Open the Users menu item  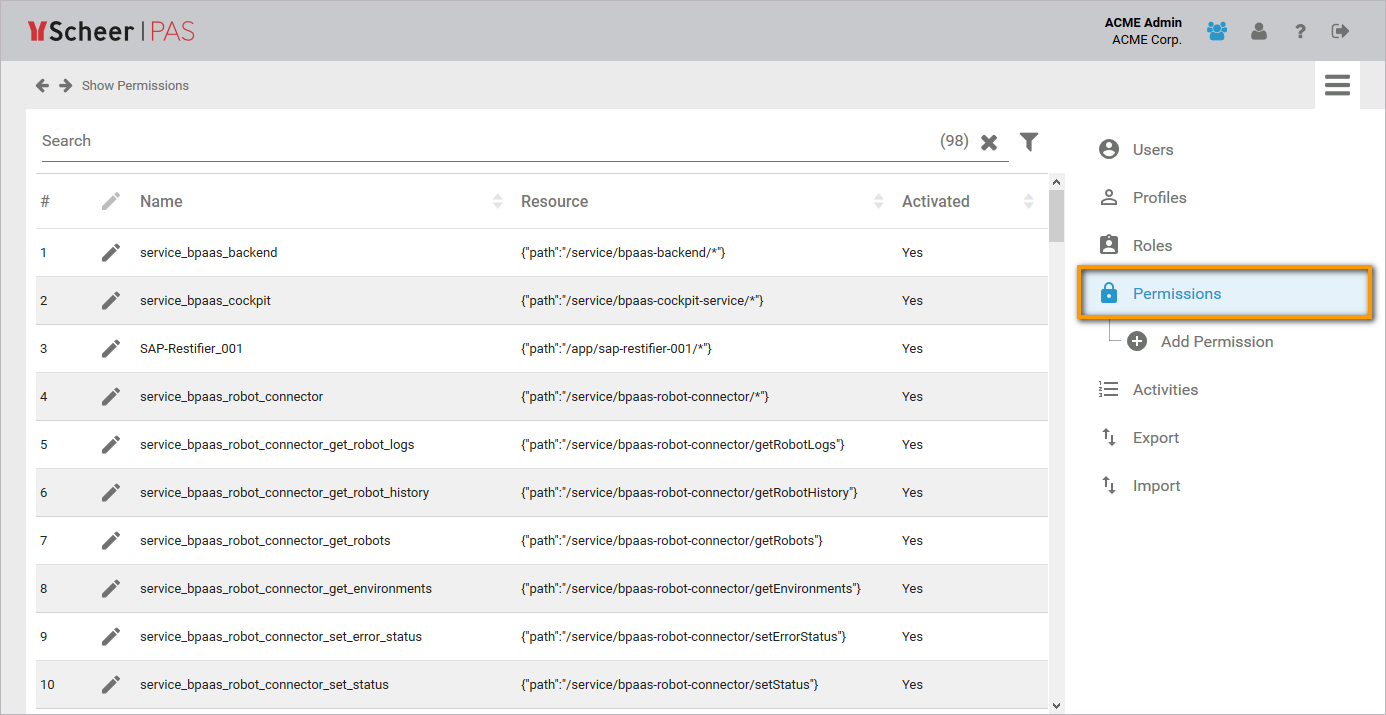click(x=1152, y=150)
